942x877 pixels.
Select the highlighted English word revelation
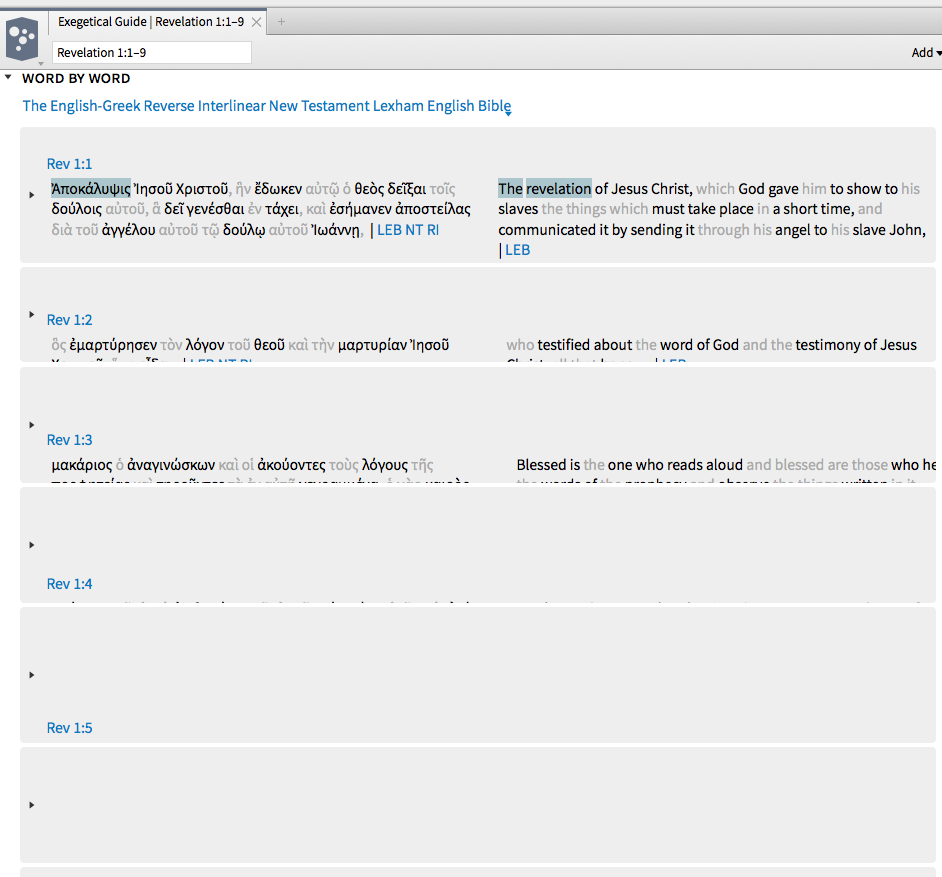pyautogui.click(x=556, y=186)
